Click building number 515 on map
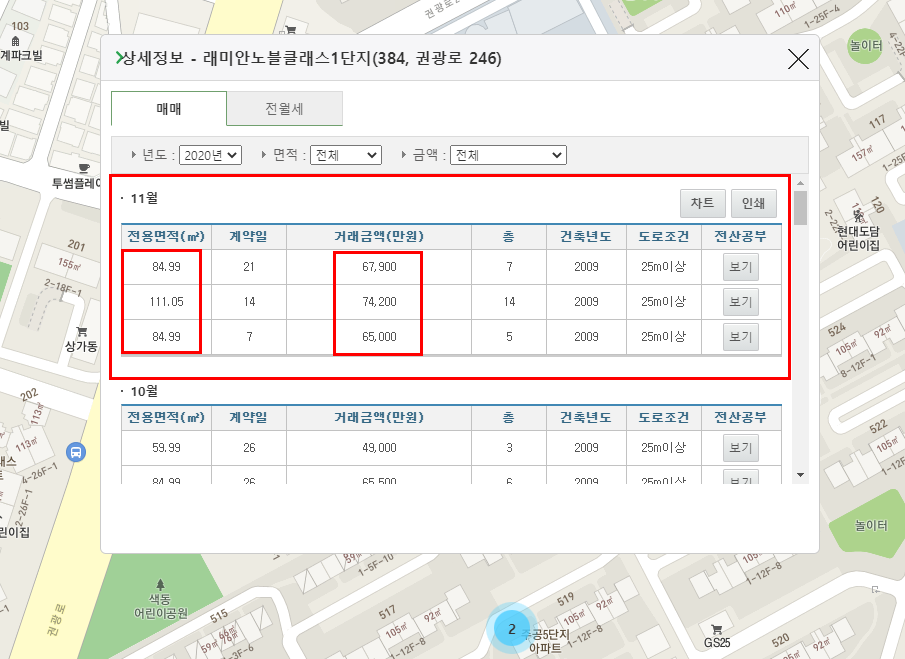Screen dimensions: 905x659 point(219,616)
